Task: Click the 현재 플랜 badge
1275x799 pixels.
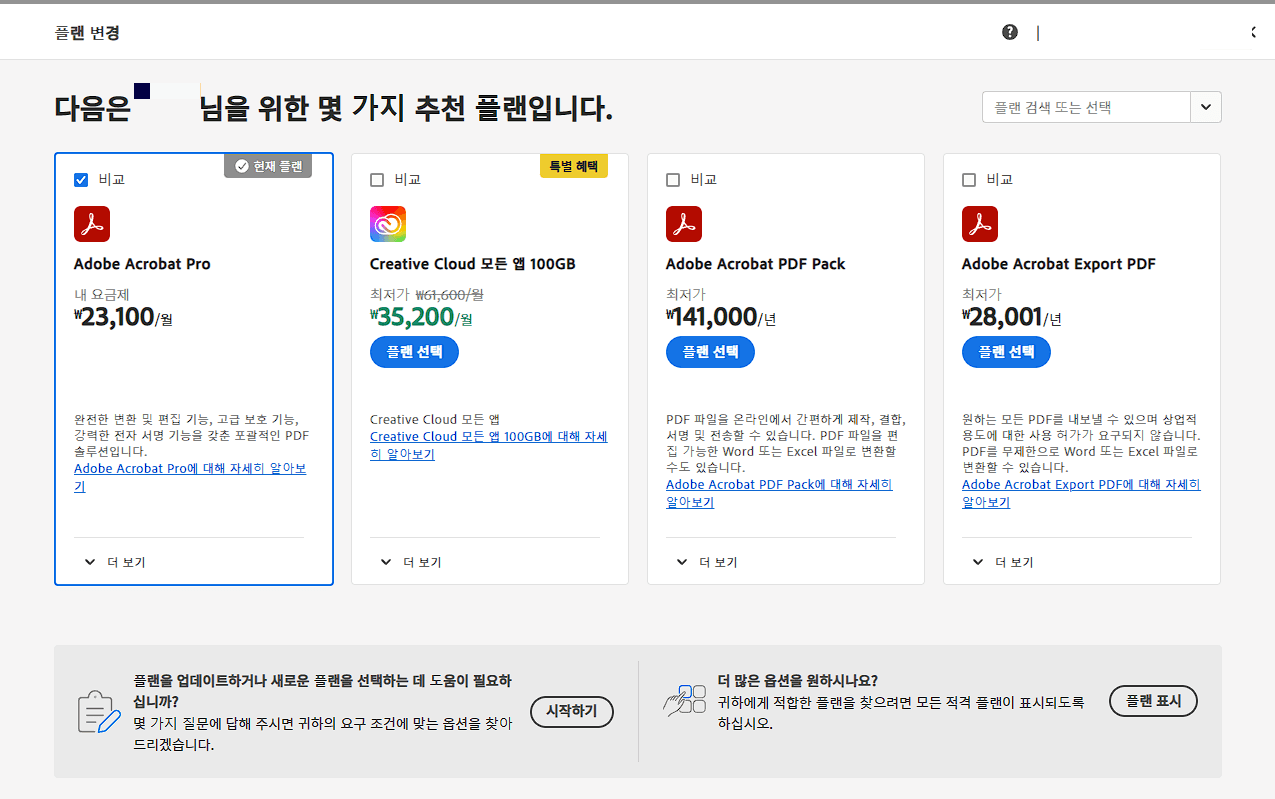Action: pos(268,166)
